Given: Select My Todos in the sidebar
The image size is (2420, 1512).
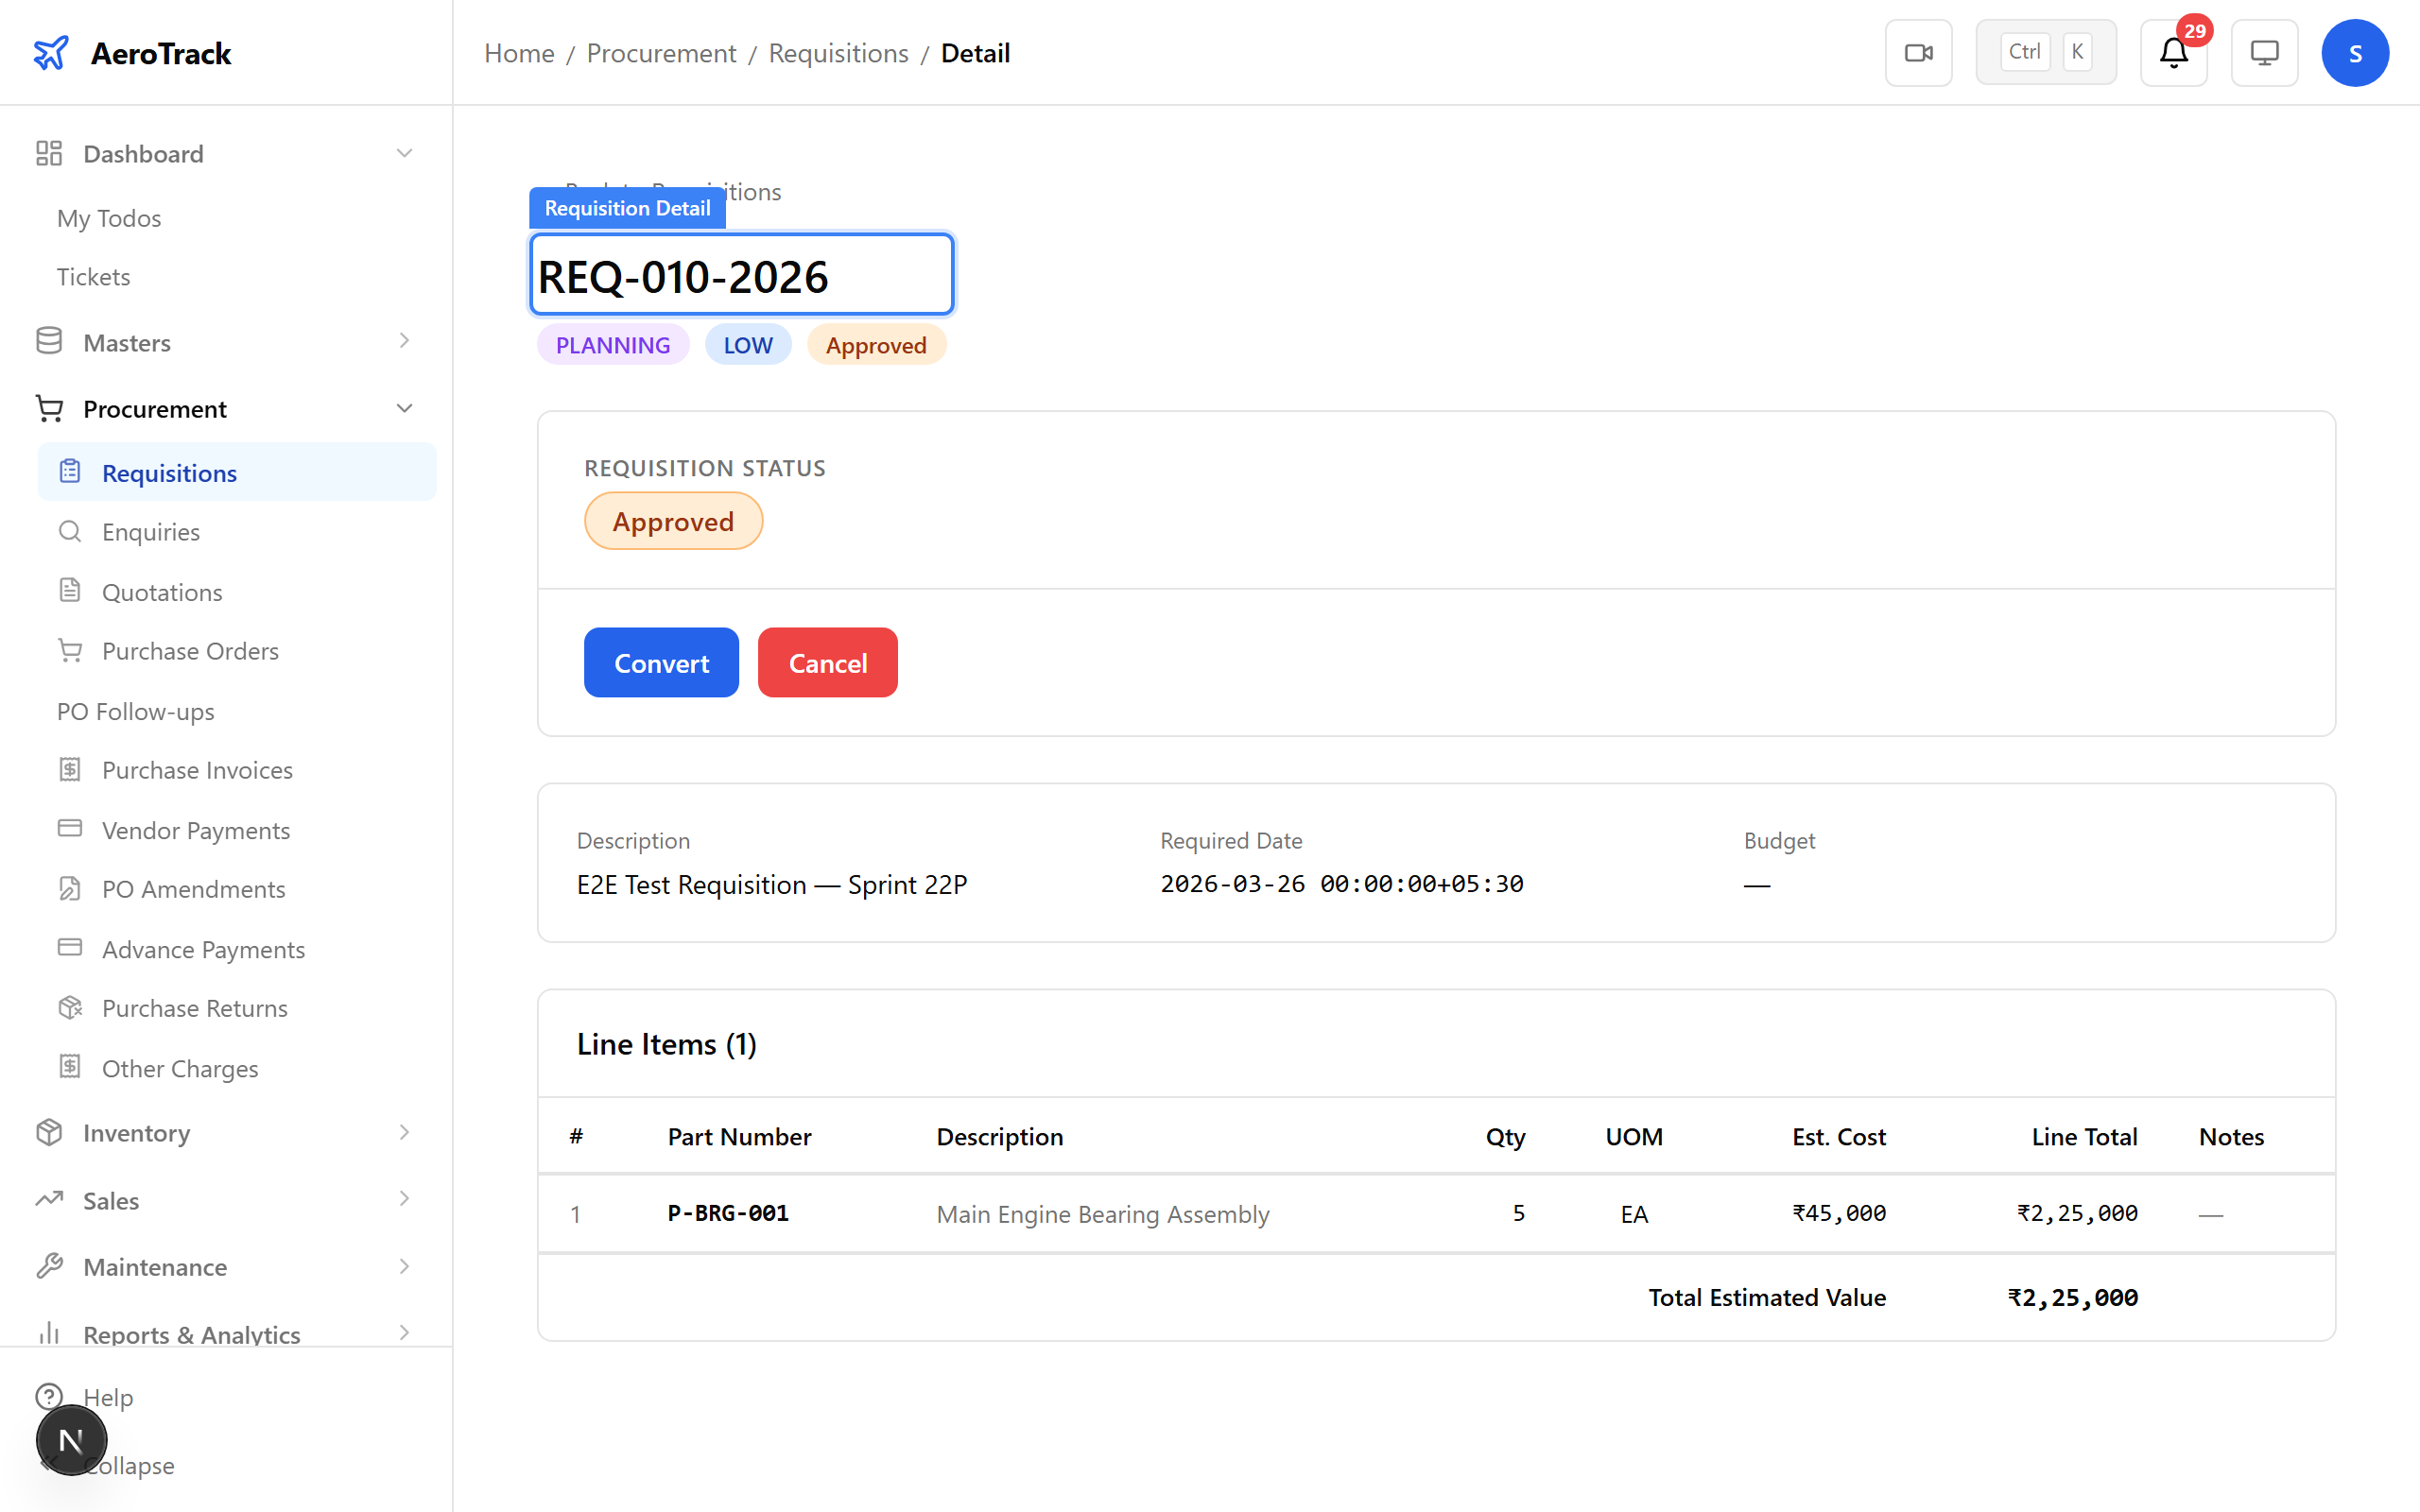Looking at the screenshot, I should click(109, 218).
